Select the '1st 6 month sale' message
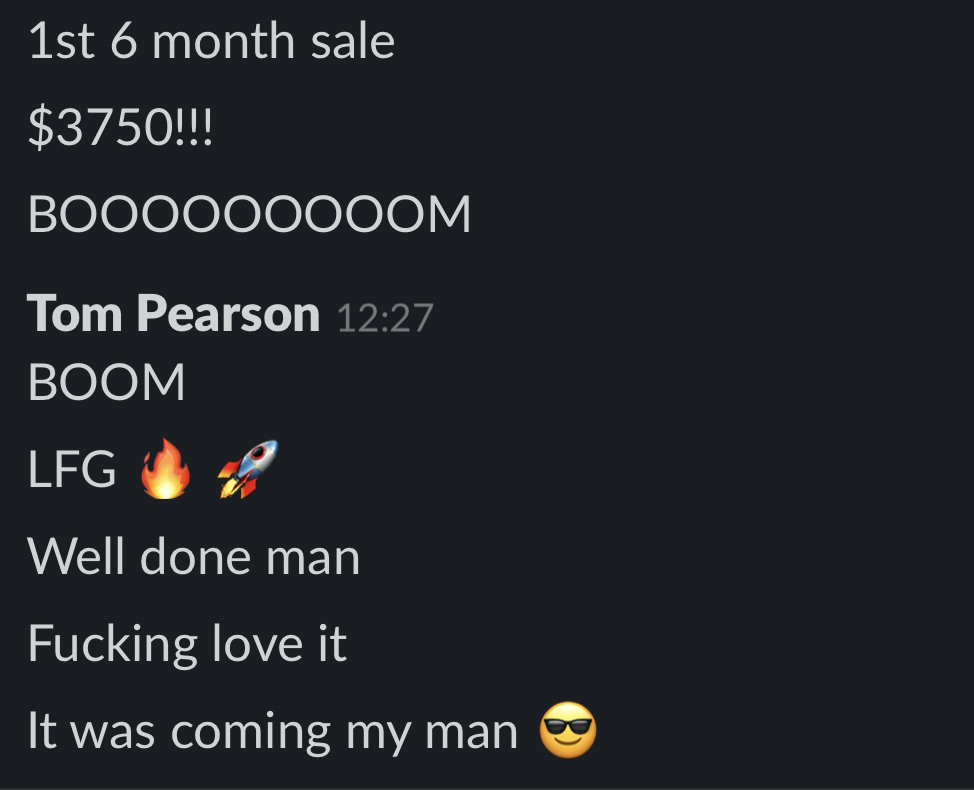 point(211,42)
